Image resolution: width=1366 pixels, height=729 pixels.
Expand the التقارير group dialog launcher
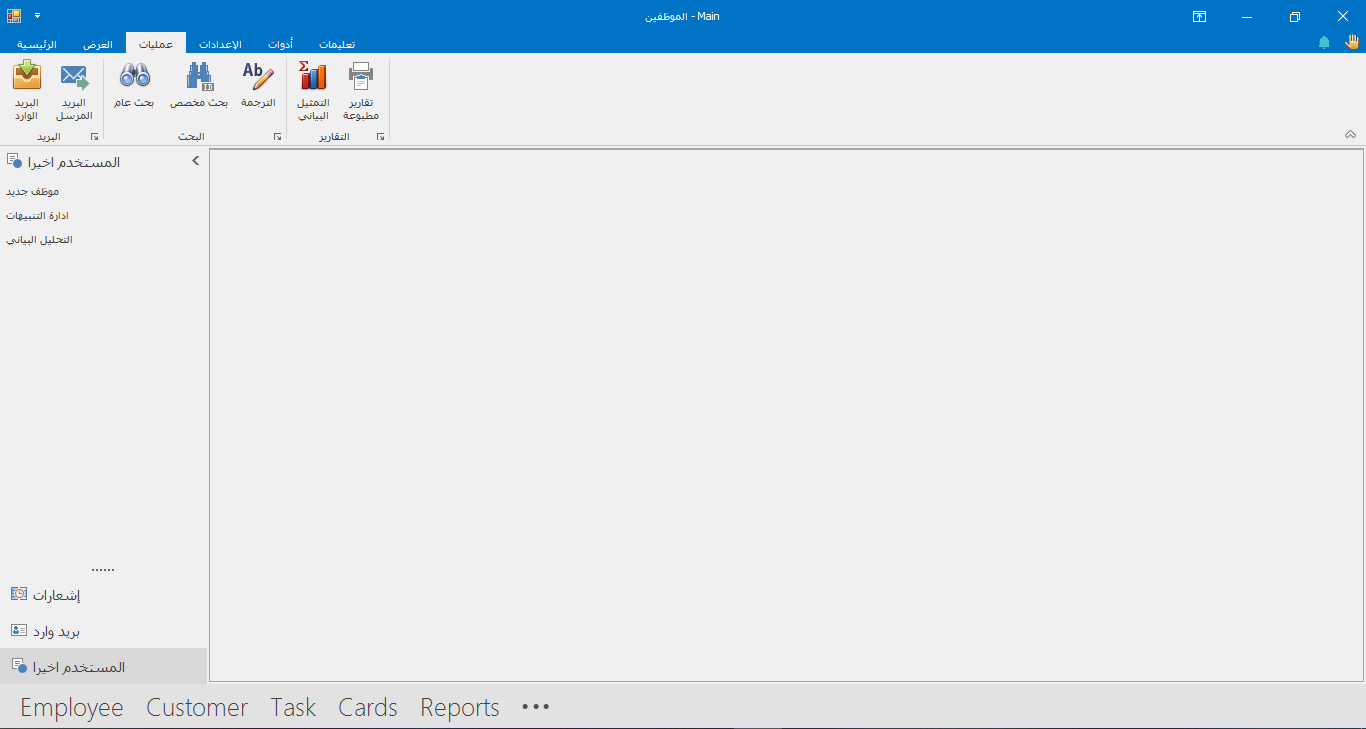pyautogui.click(x=381, y=137)
